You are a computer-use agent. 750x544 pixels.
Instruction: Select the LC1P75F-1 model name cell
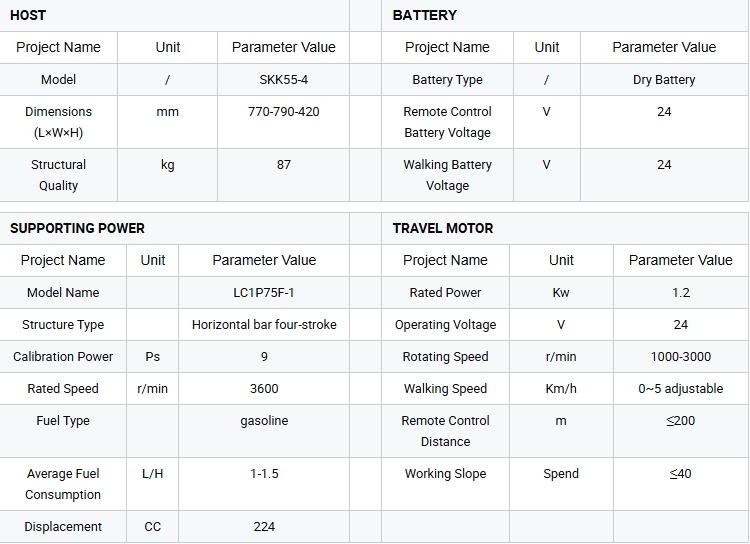264,292
